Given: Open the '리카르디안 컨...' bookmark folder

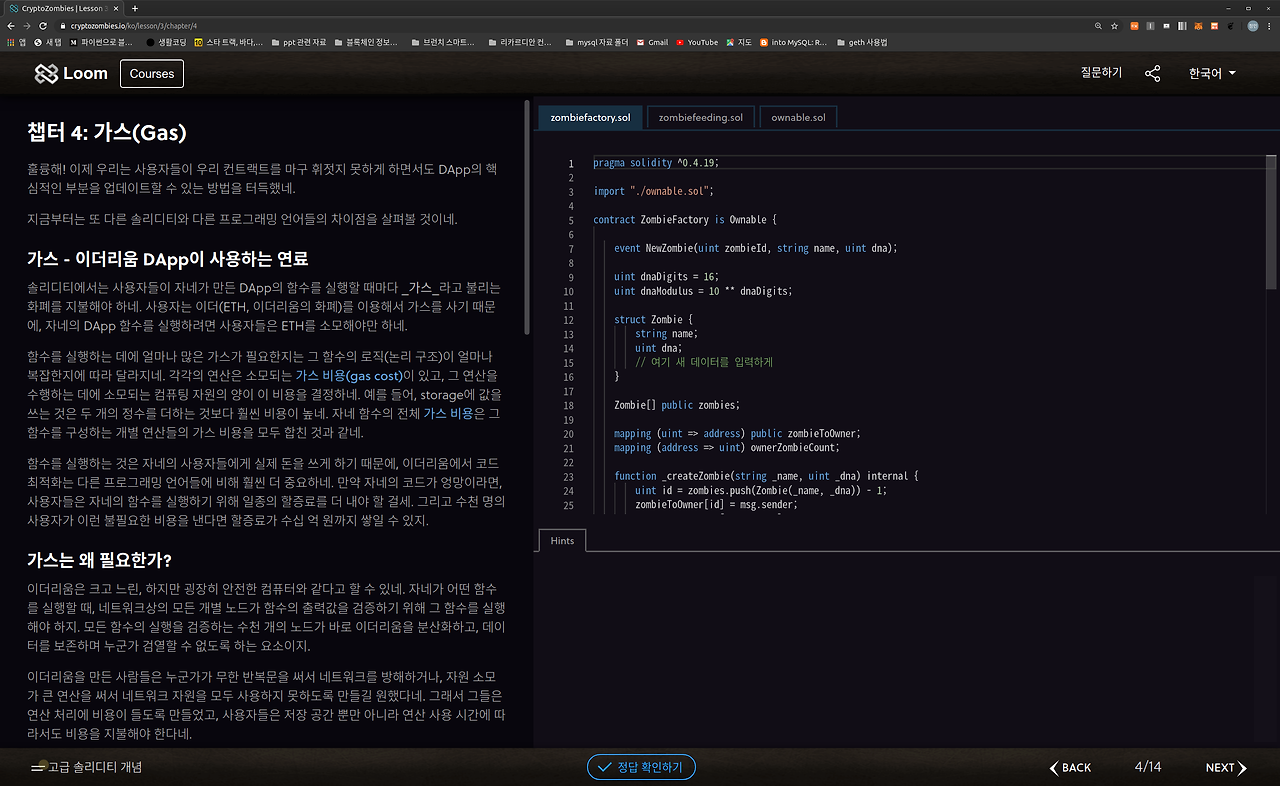Looking at the screenshot, I should point(520,42).
